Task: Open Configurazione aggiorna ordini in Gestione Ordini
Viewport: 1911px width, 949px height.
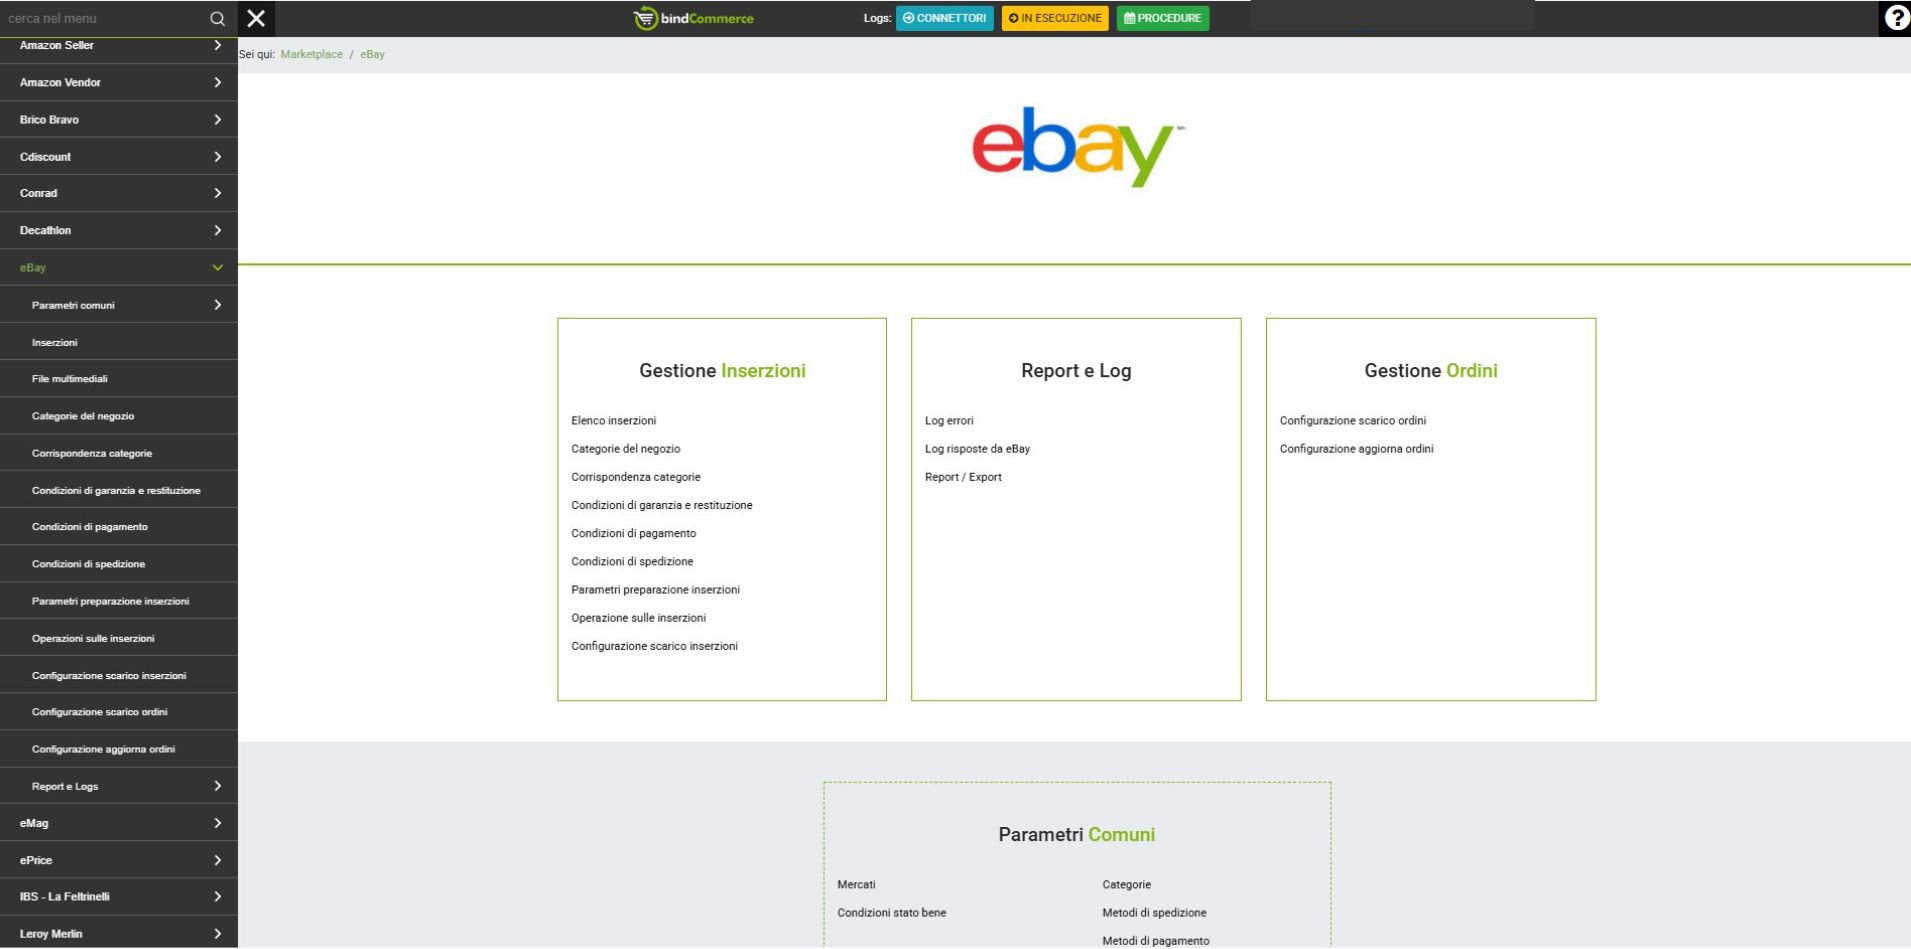Action: pos(1356,449)
